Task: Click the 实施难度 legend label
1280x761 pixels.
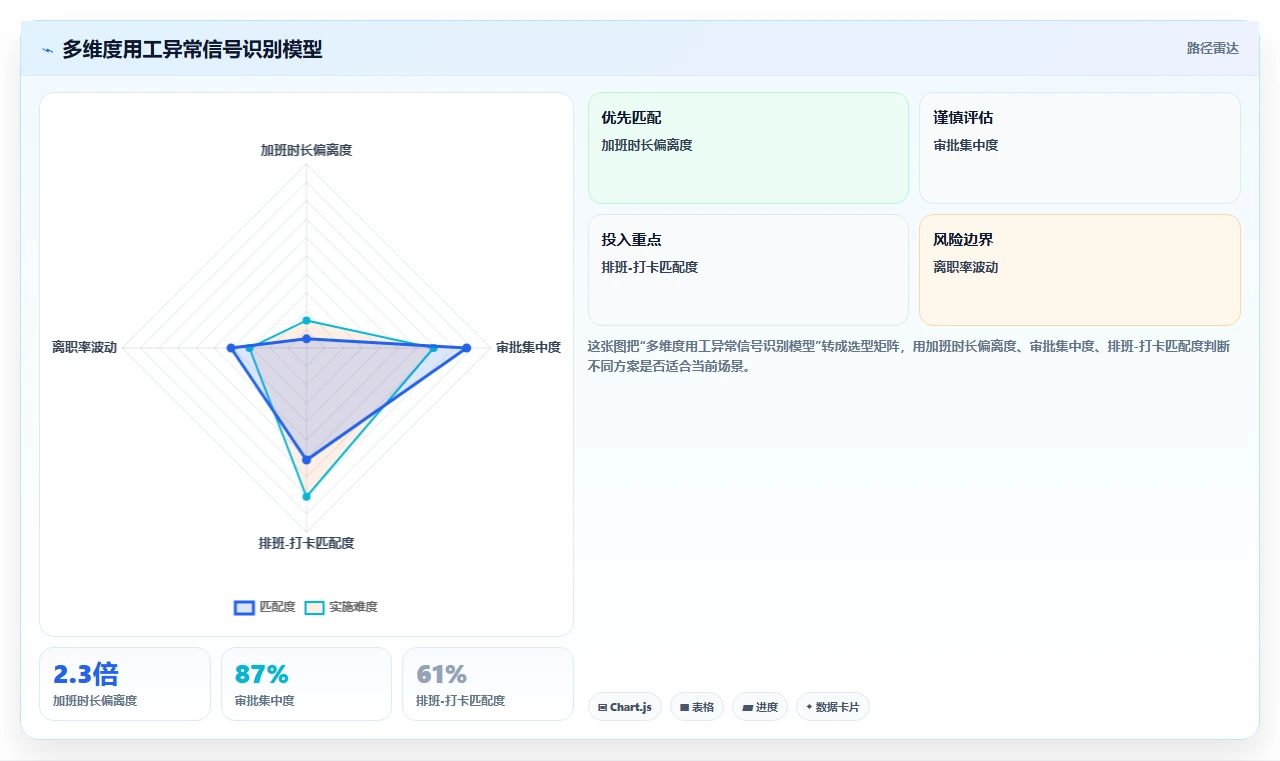Action: click(353, 607)
